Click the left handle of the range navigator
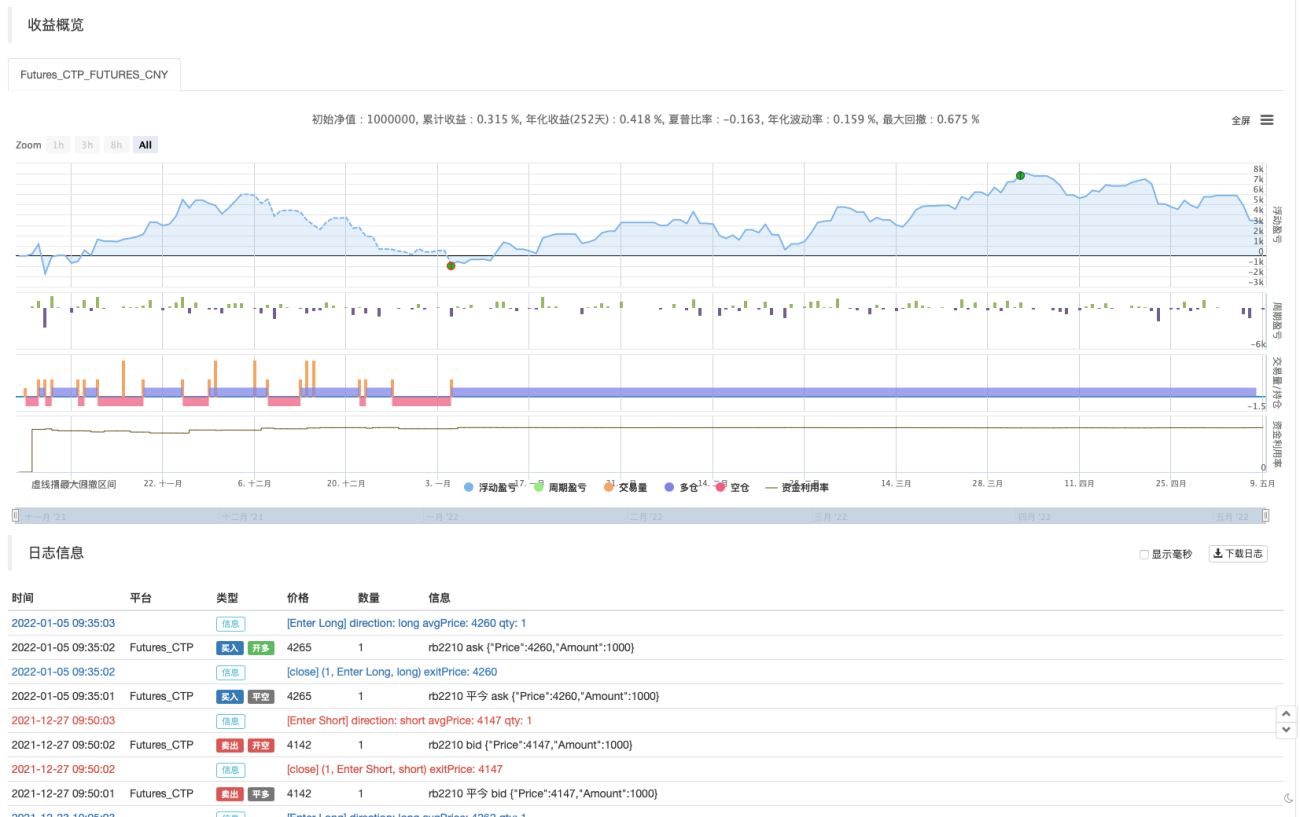Image resolution: width=1300 pixels, height=817 pixels. click(15, 516)
